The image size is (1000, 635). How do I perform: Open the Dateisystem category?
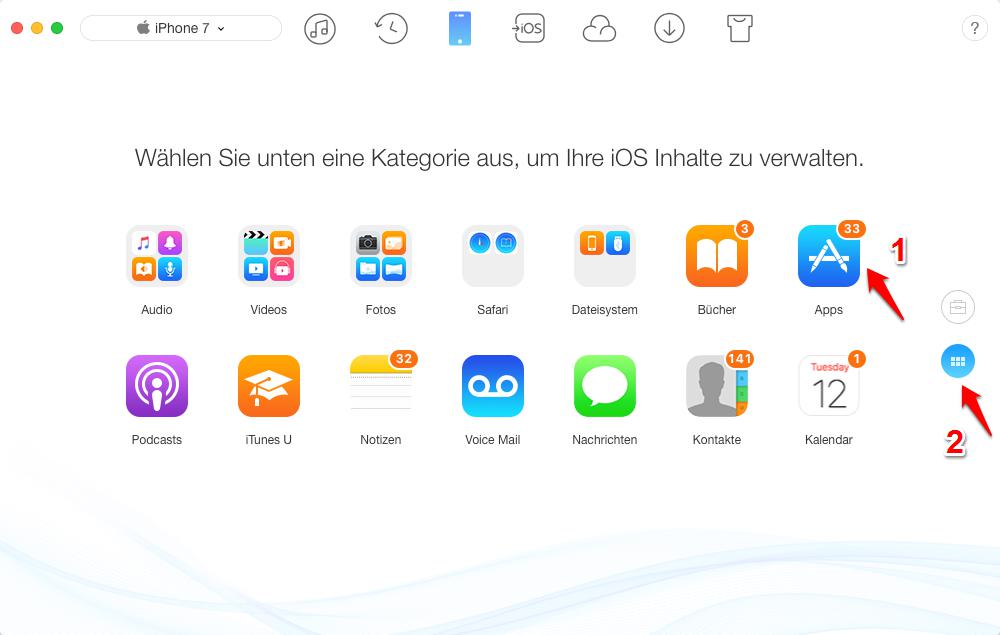click(x=605, y=256)
